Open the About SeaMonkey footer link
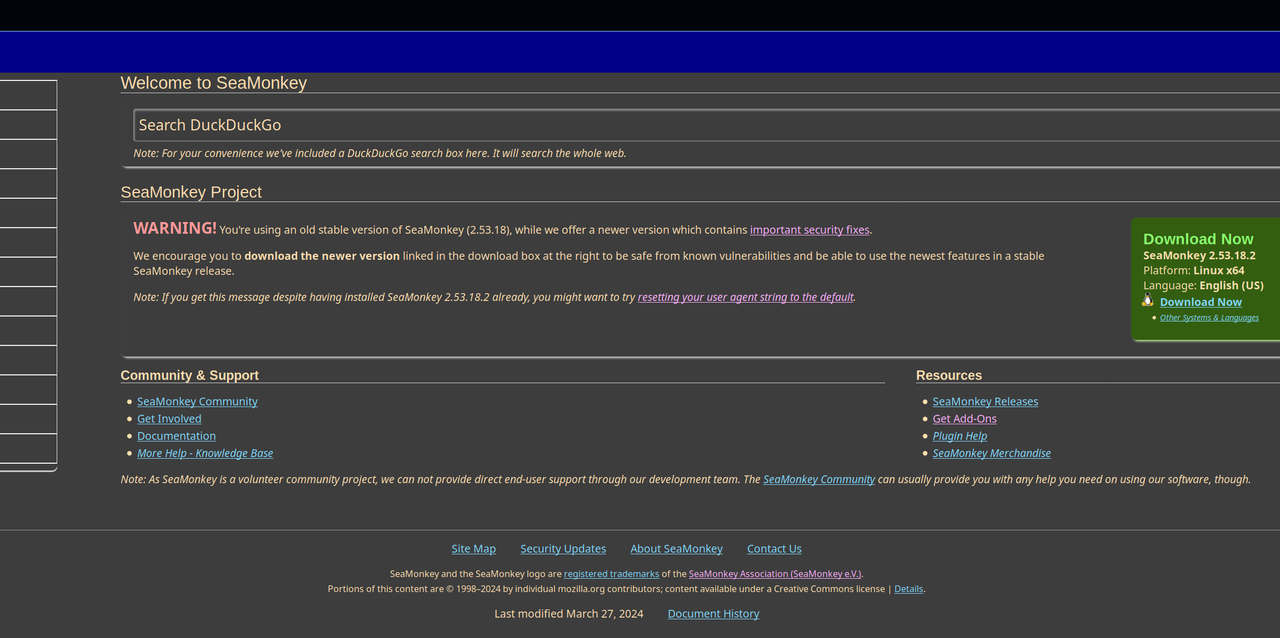The width and height of the screenshot is (1280, 638). pos(676,549)
